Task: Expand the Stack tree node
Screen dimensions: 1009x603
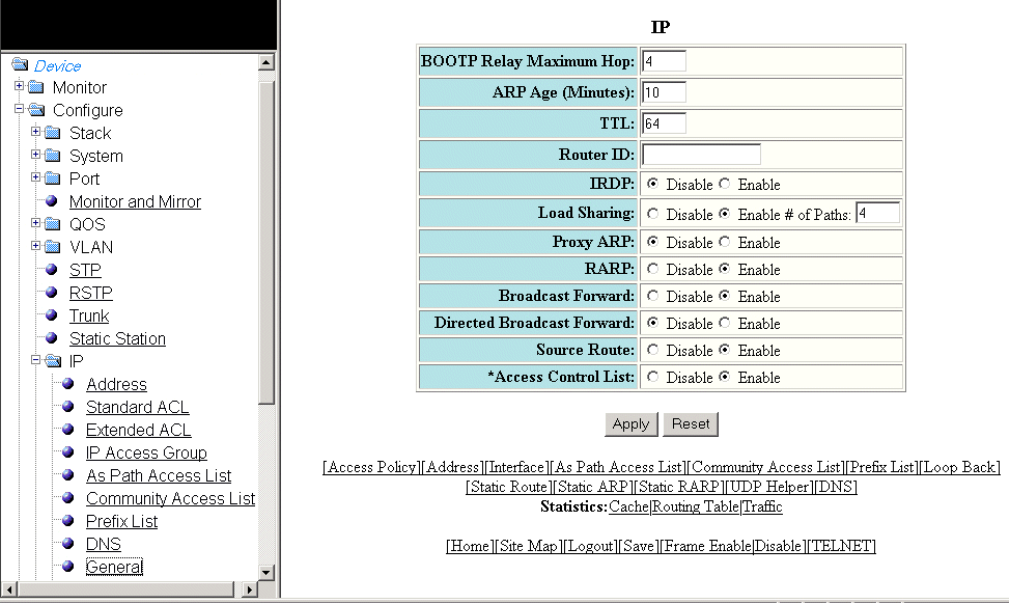Action: point(36,131)
